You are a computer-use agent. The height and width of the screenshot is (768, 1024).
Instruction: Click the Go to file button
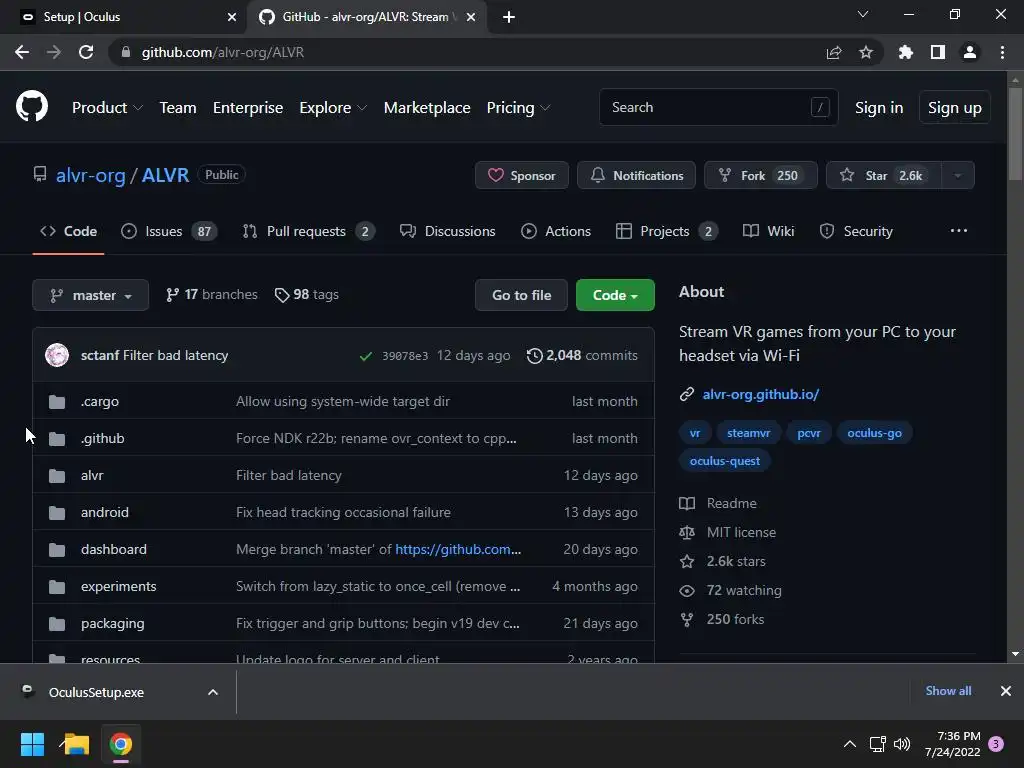tap(521, 295)
